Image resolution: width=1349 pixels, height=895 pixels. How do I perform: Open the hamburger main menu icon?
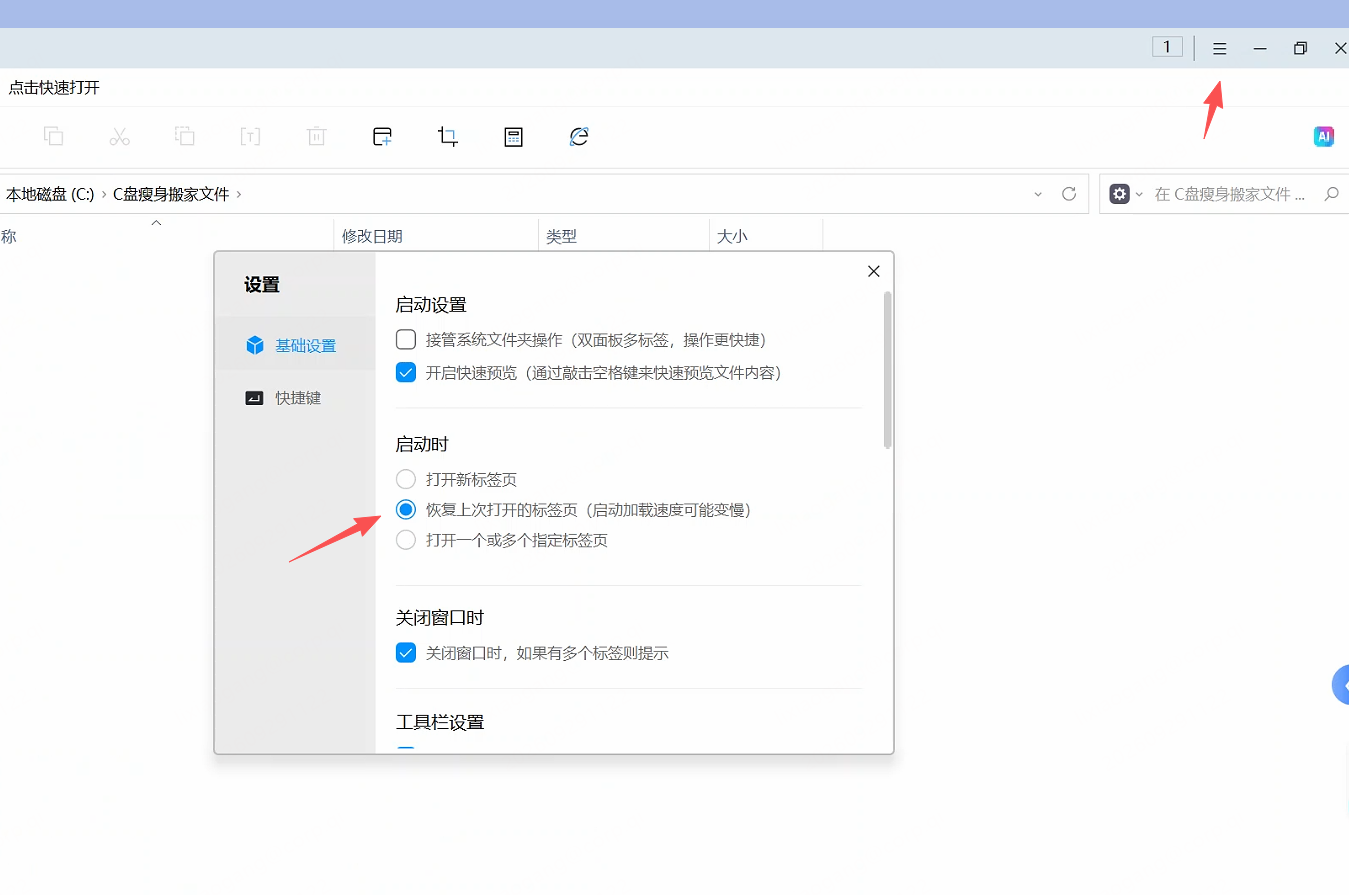[1219, 48]
